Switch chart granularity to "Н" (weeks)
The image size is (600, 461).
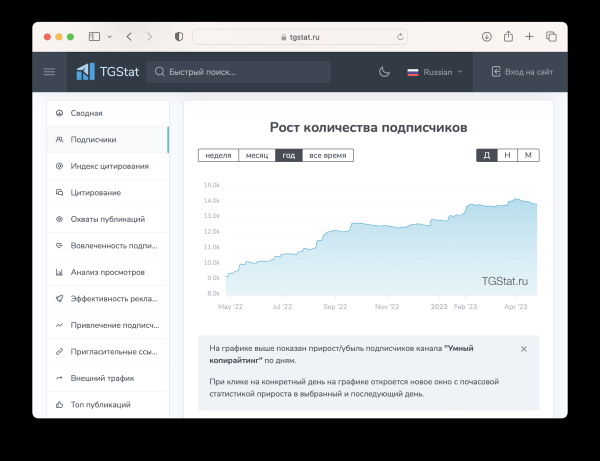508,155
